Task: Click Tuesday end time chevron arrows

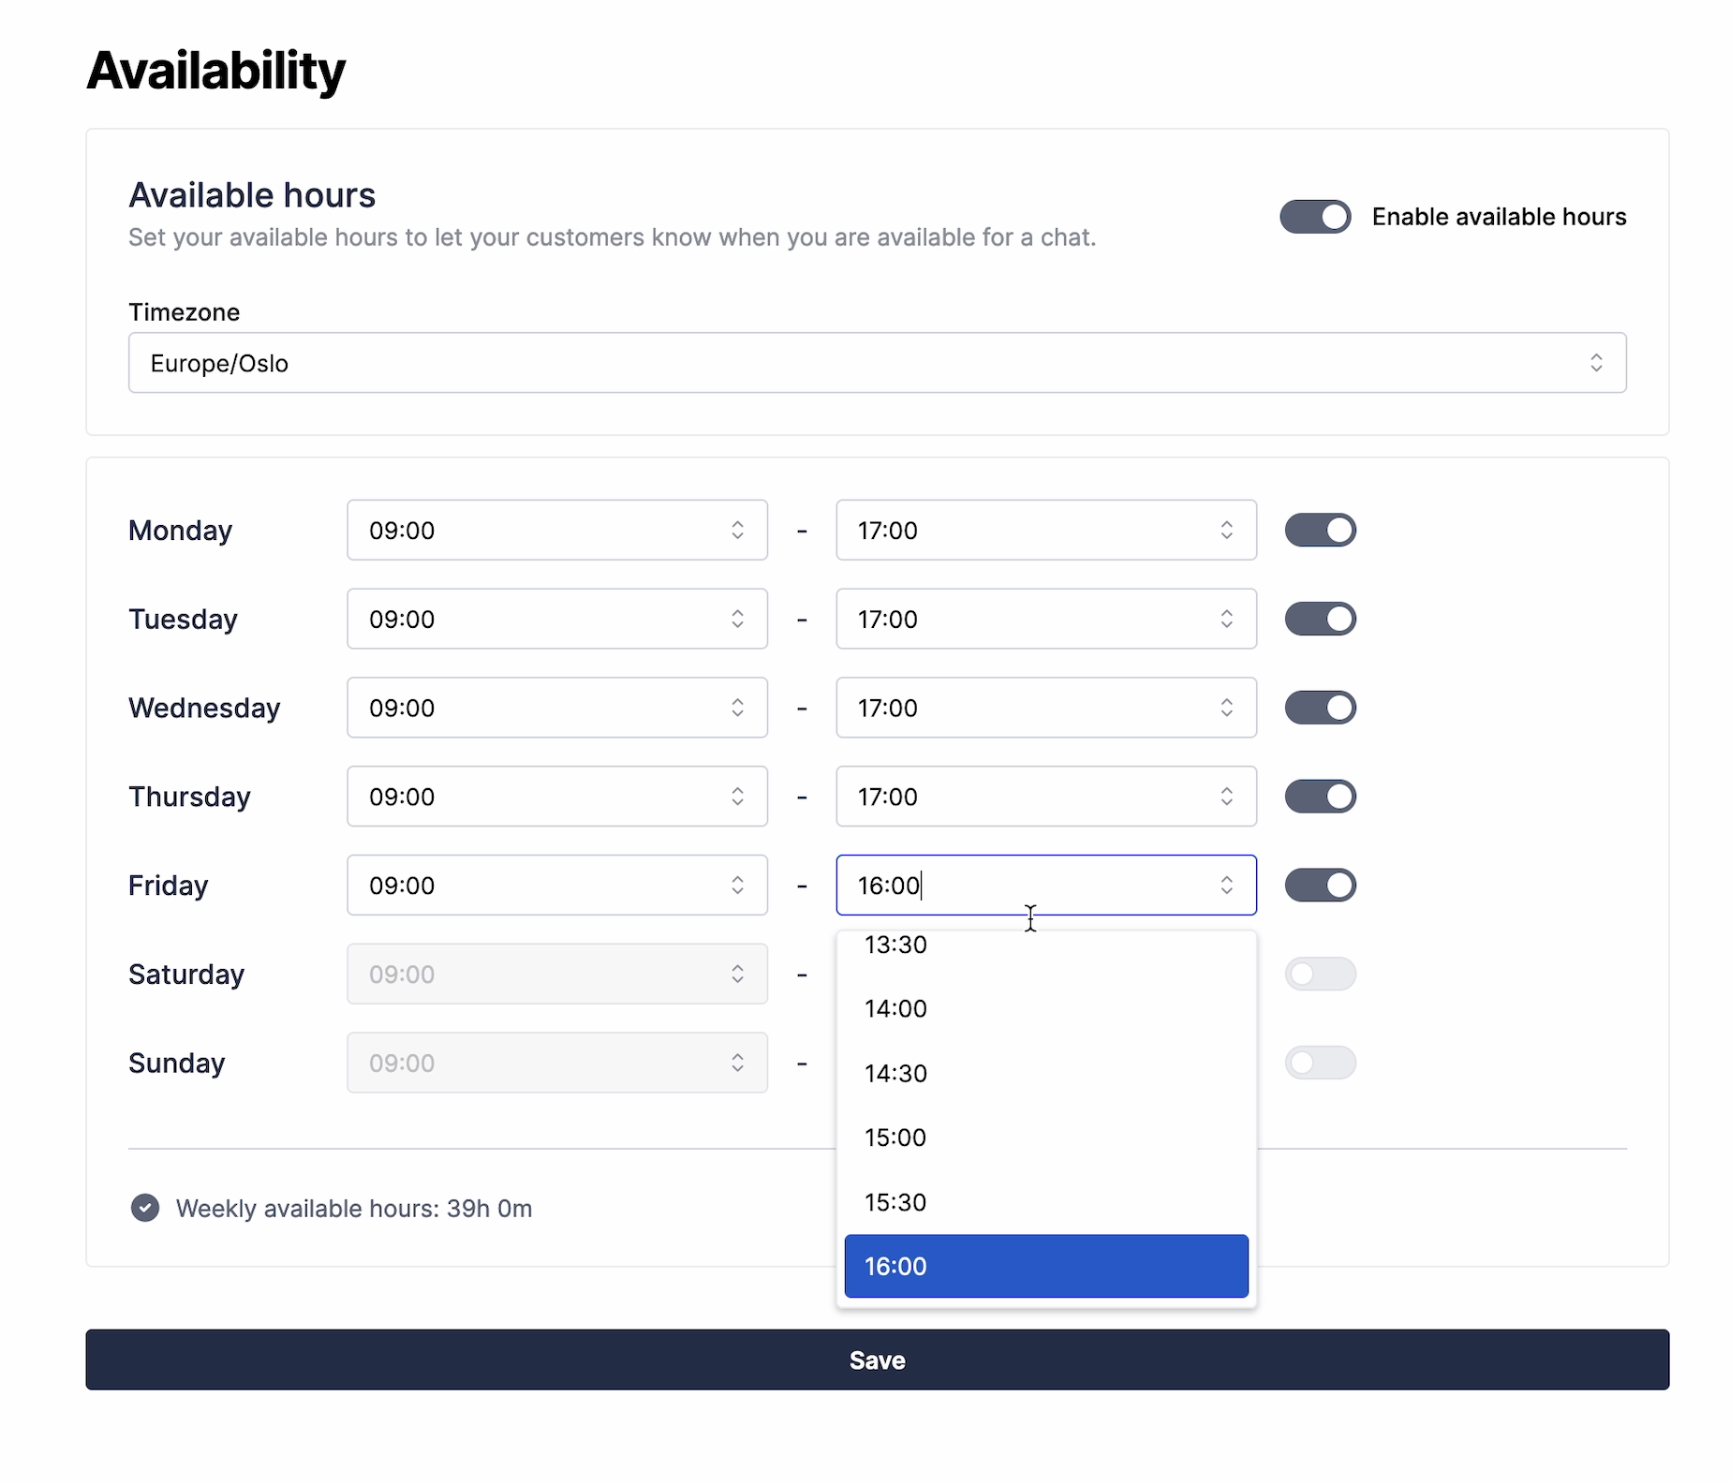Action: [1226, 619]
